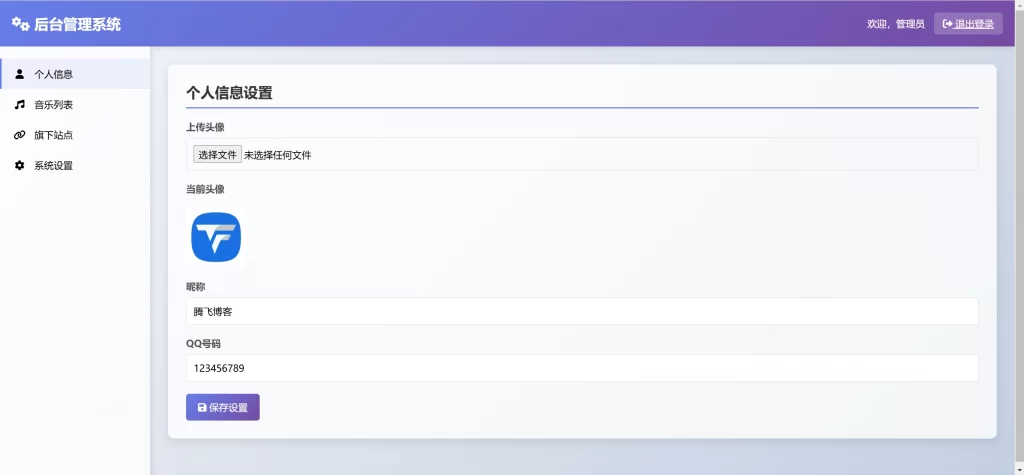This screenshot has height=475, width=1024.
Task: Go to 音乐列表 in the sidebar
Action: (x=53, y=104)
